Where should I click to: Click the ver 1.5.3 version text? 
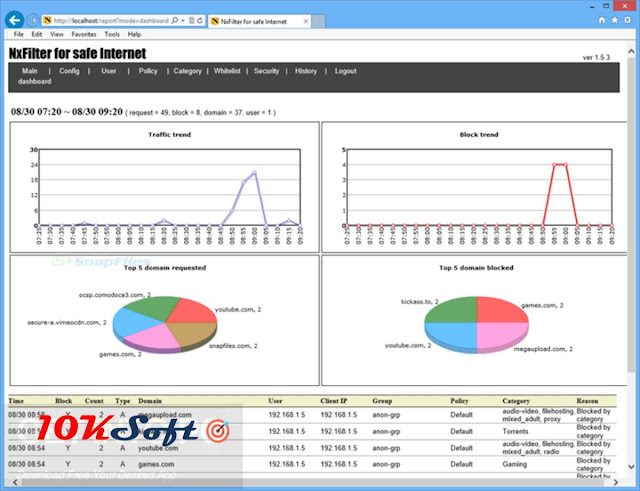tap(596, 58)
